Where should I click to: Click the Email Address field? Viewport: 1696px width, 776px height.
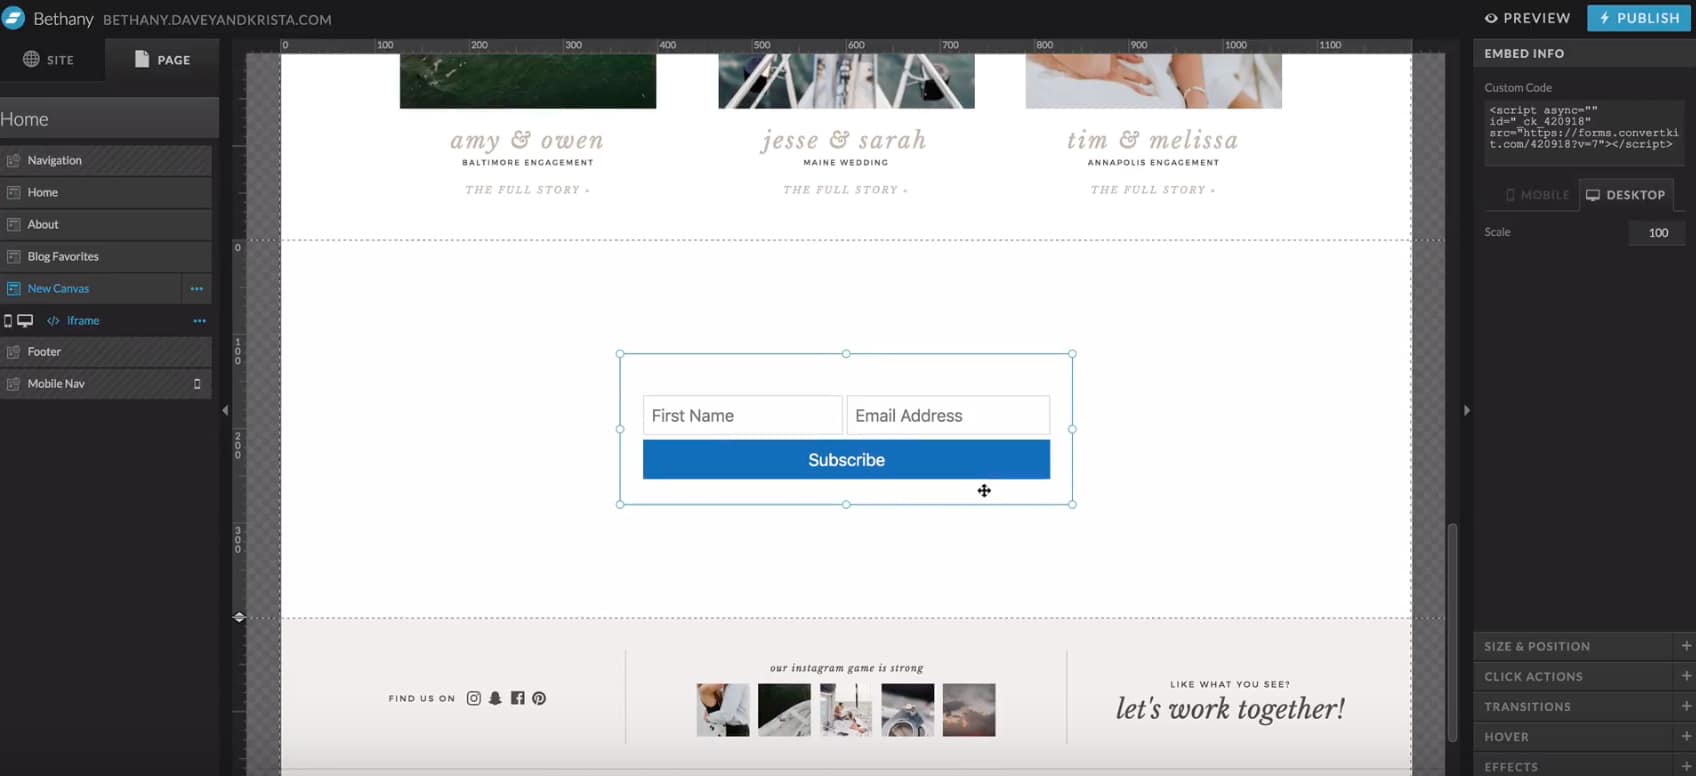[948, 416]
